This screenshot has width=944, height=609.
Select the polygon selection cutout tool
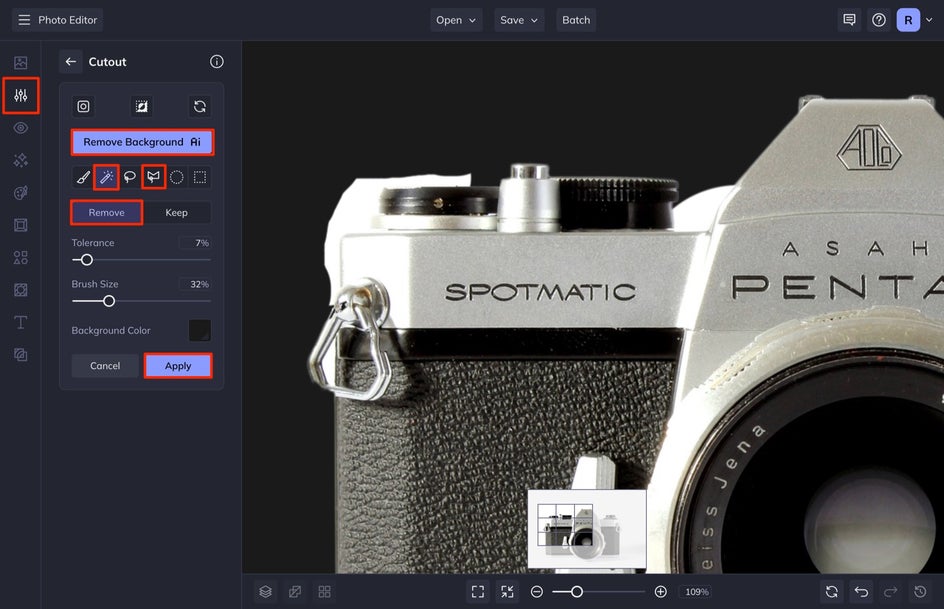(x=154, y=177)
